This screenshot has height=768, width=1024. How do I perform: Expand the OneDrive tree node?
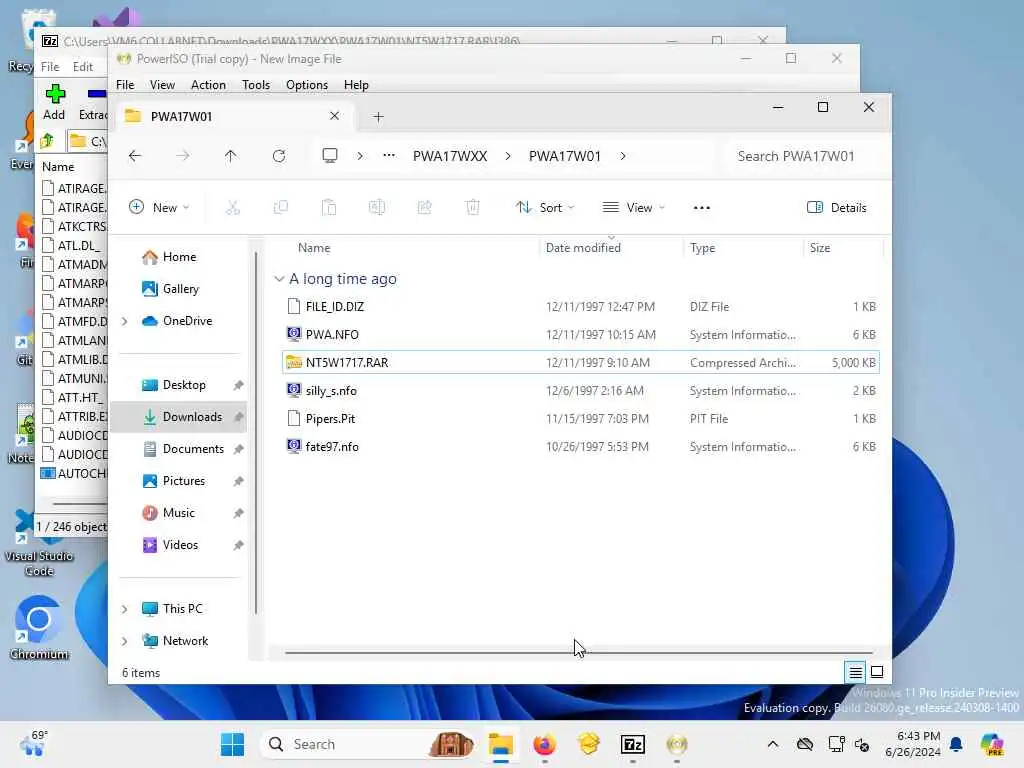124,321
